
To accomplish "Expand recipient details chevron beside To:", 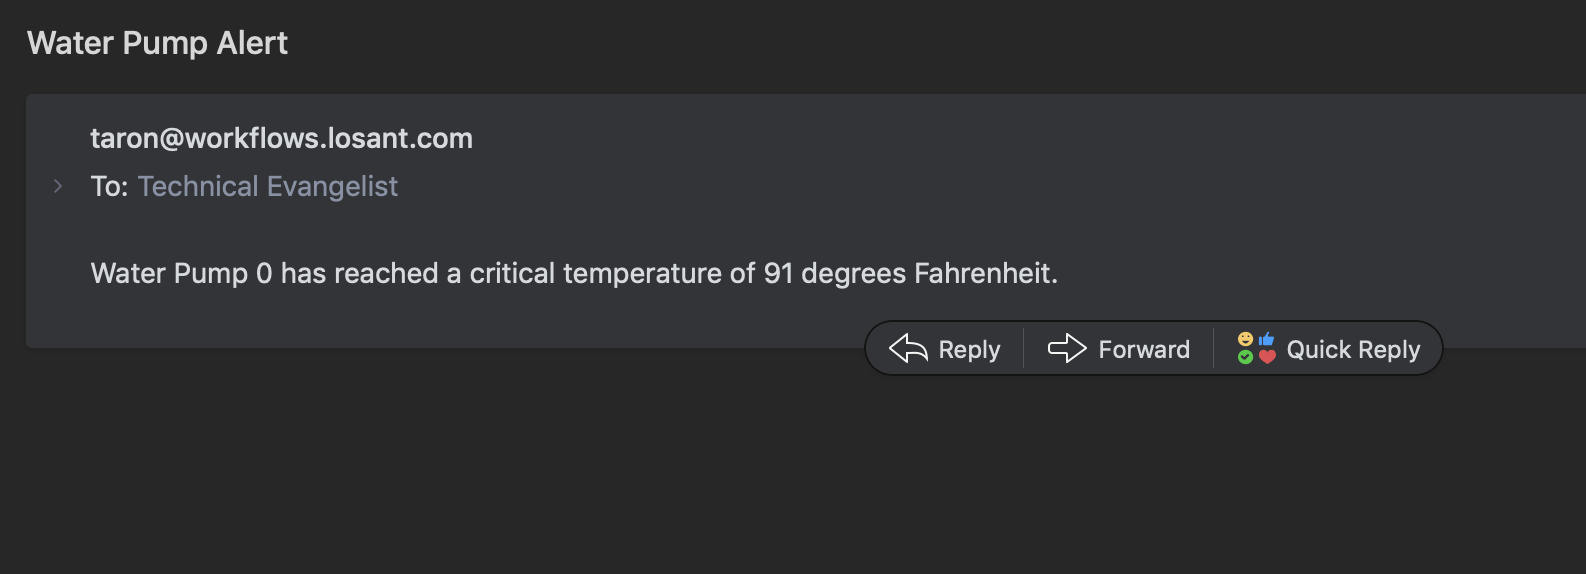I will click(58, 186).
